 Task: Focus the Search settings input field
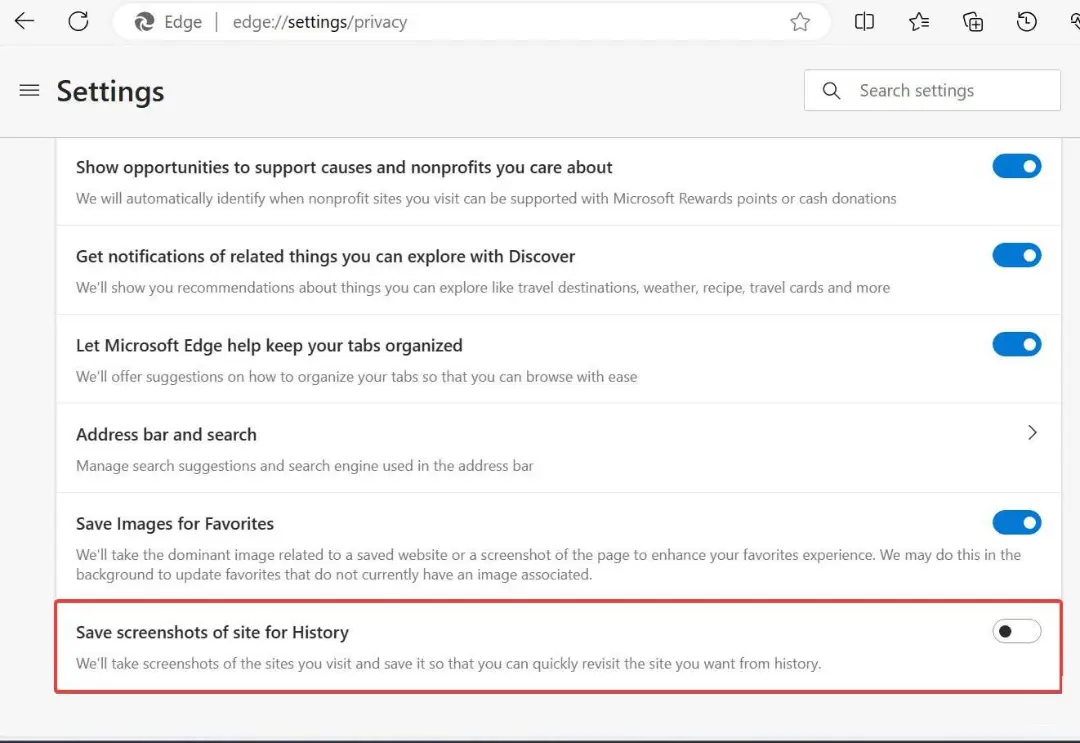coord(932,90)
